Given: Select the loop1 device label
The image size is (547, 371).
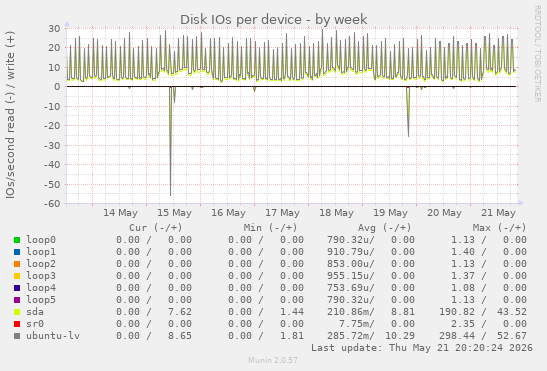Looking at the screenshot, I should point(41,252).
